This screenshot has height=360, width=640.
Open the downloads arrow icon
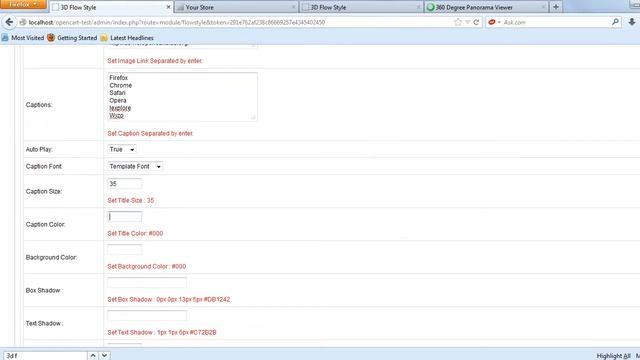[632, 22]
